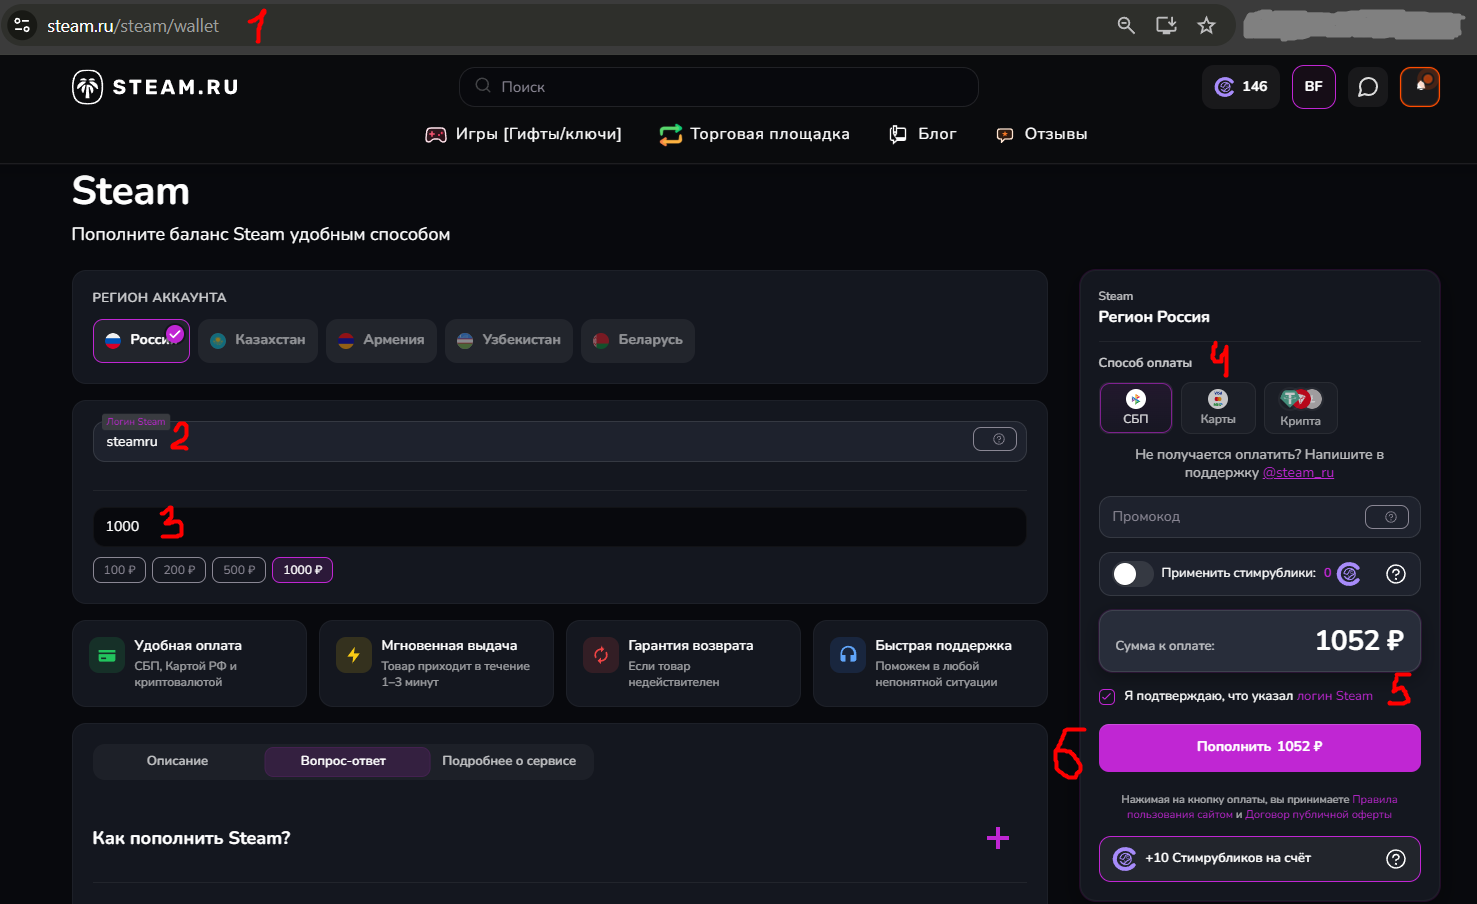Choose the 1000 ₽ preset amount
The image size is (1477, 904).
point(303,570)
